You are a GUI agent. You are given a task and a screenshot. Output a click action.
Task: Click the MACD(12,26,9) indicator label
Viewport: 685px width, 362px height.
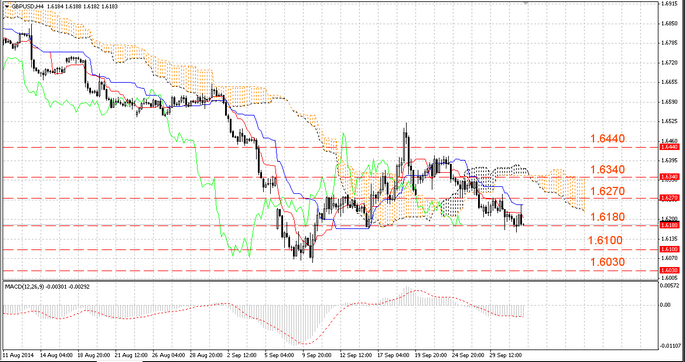[x=23, y=286]
